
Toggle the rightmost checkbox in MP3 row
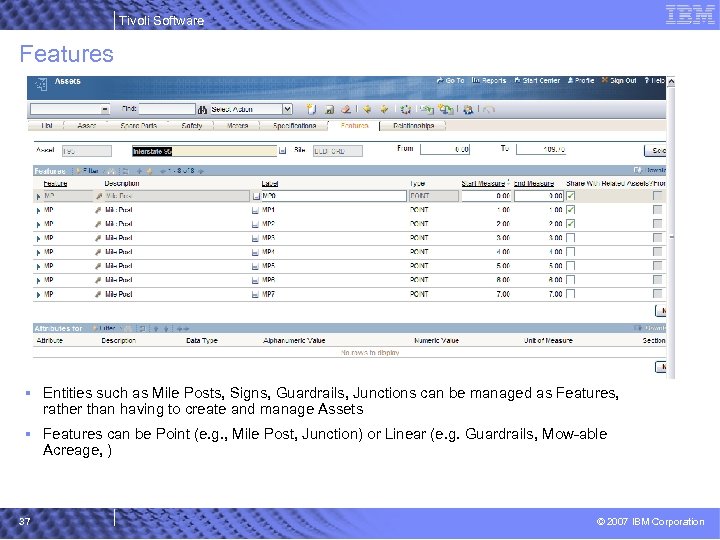(658, 238)
